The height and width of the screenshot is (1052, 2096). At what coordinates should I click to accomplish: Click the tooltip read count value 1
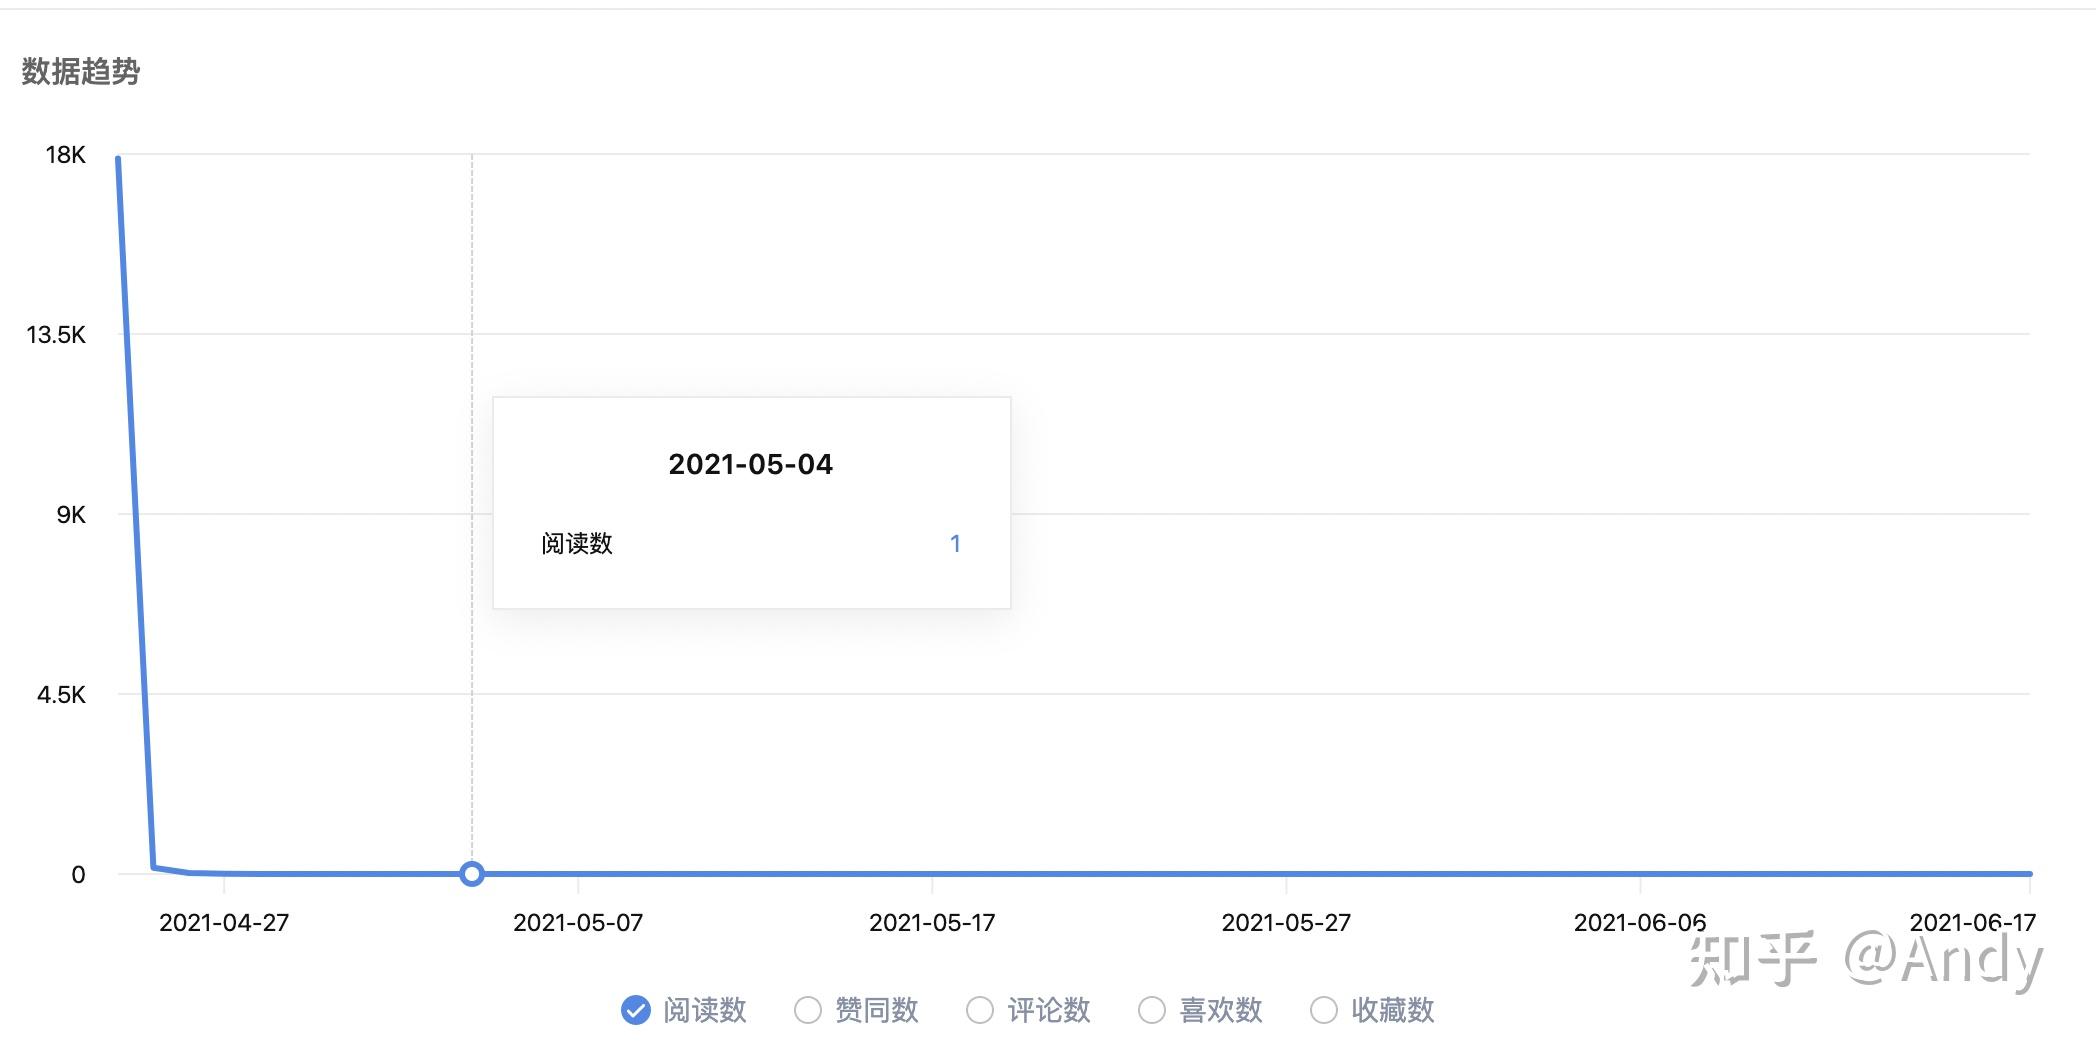pyautogui.click(x=955, y=543)
